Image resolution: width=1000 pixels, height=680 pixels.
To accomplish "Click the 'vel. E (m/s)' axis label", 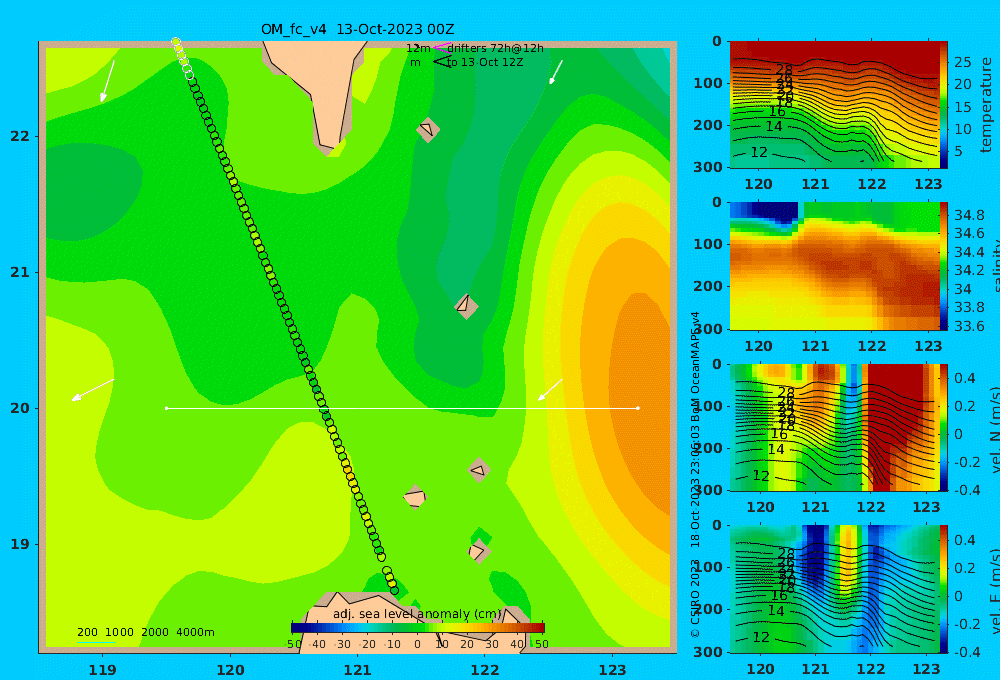I will coord(994,591).
